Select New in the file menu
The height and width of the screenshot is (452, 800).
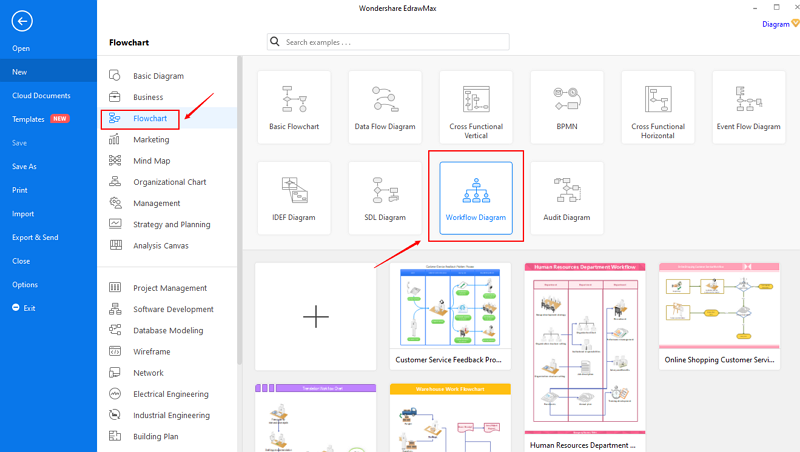click(48, 72)
